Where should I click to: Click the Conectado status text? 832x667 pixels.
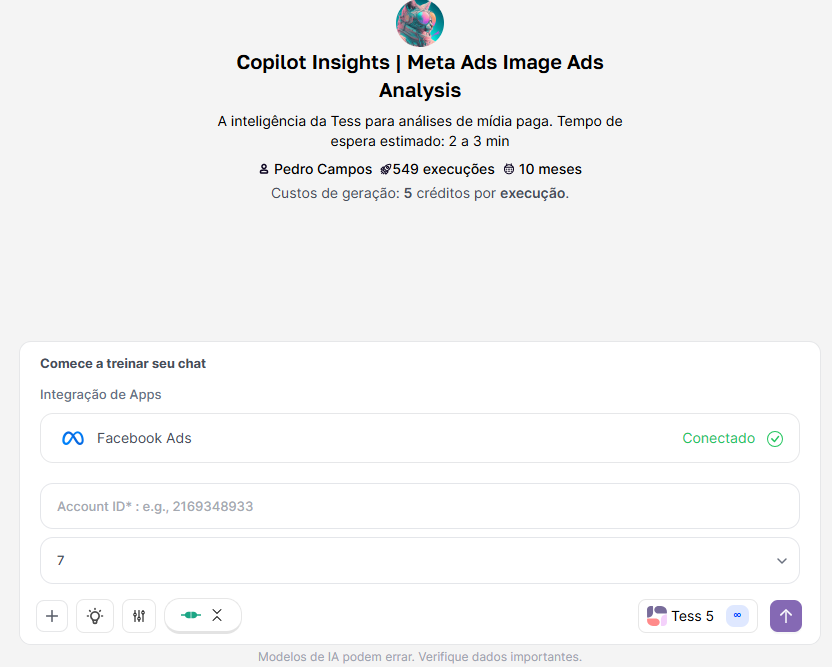pyautogui.click(x=718, y=438)
